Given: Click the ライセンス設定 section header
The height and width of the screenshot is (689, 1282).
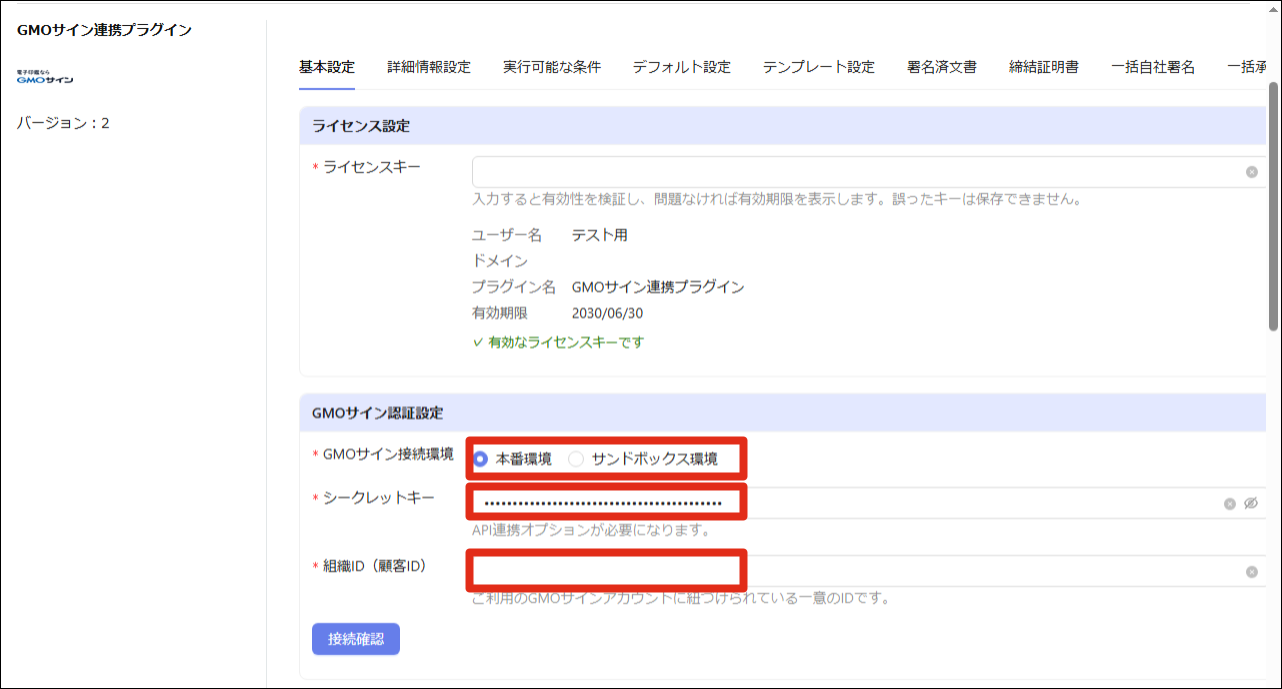Looking at the screenshot, I should tap(783, 126).
